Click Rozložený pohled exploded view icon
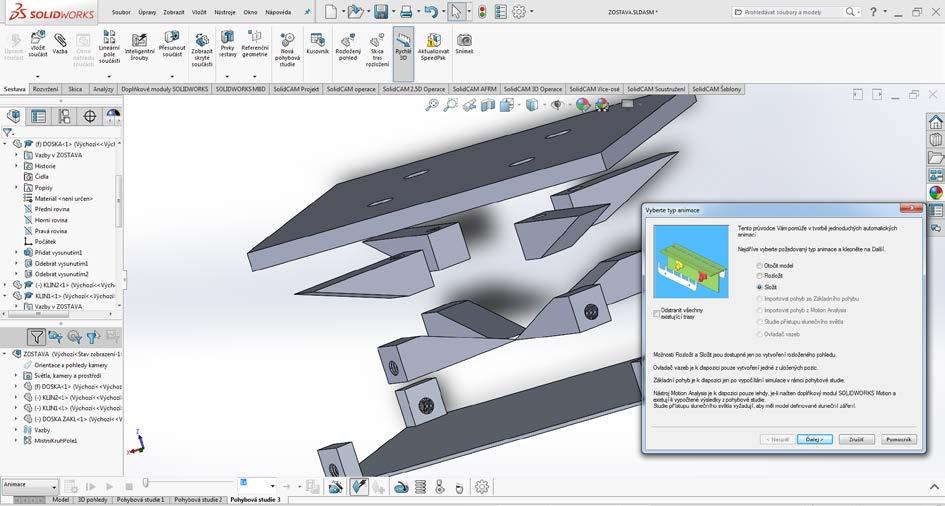 (x=348, y=47)
